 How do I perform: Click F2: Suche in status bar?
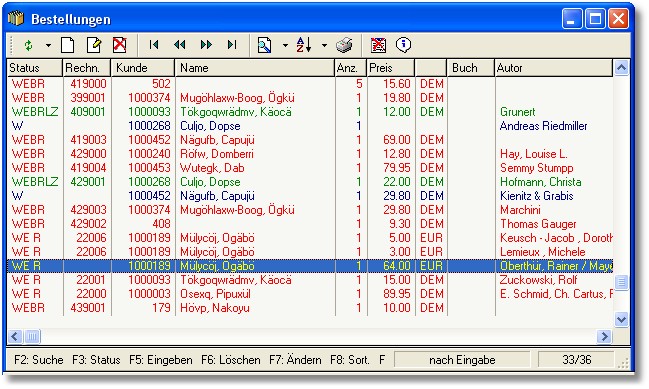coord(38,360)
